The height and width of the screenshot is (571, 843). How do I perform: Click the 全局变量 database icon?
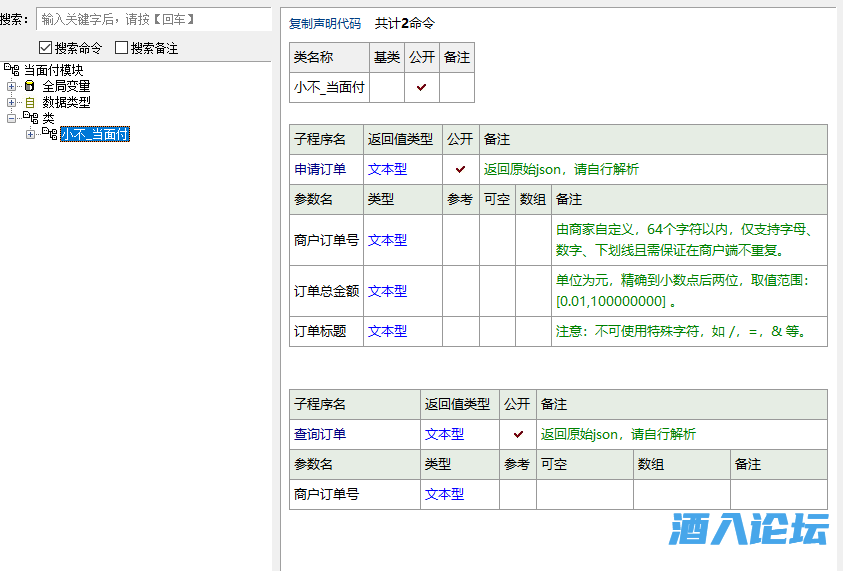click(x=30, y=86)
